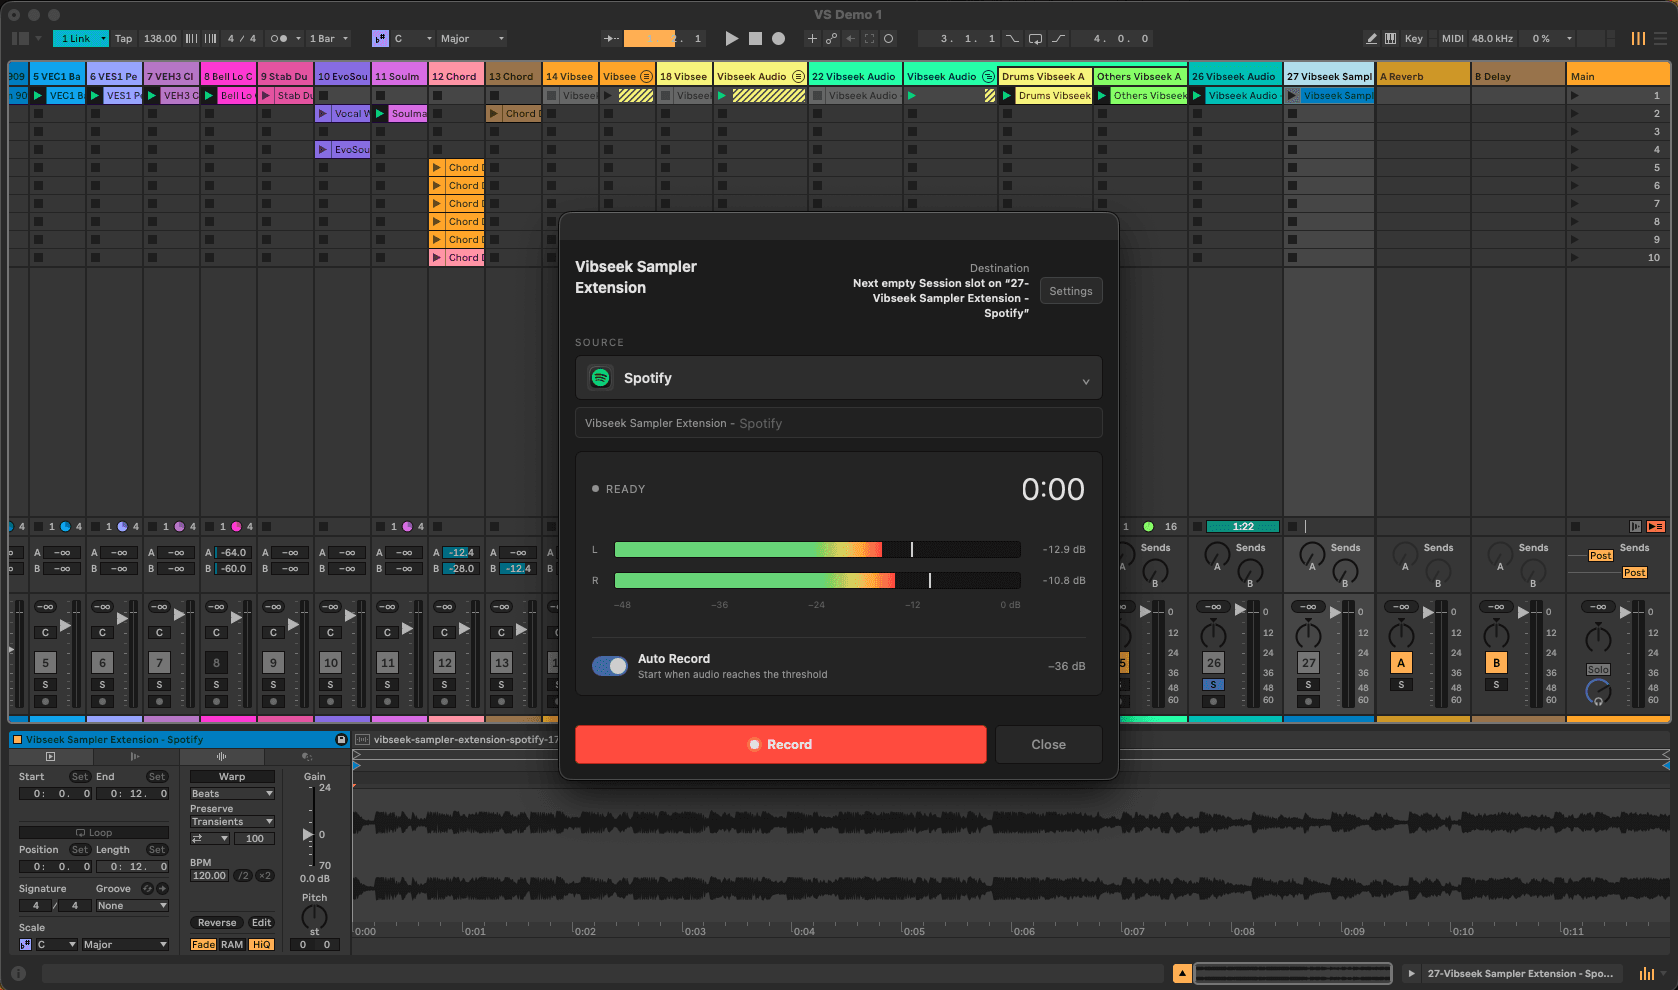
Task: Launch Main scene 1
Action: click(1575, 95)
